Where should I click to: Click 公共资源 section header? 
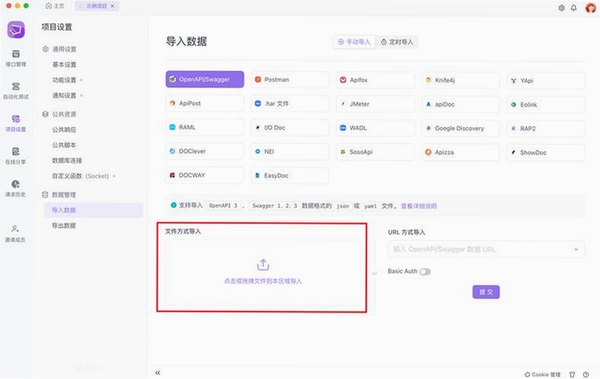pos(60,114)
